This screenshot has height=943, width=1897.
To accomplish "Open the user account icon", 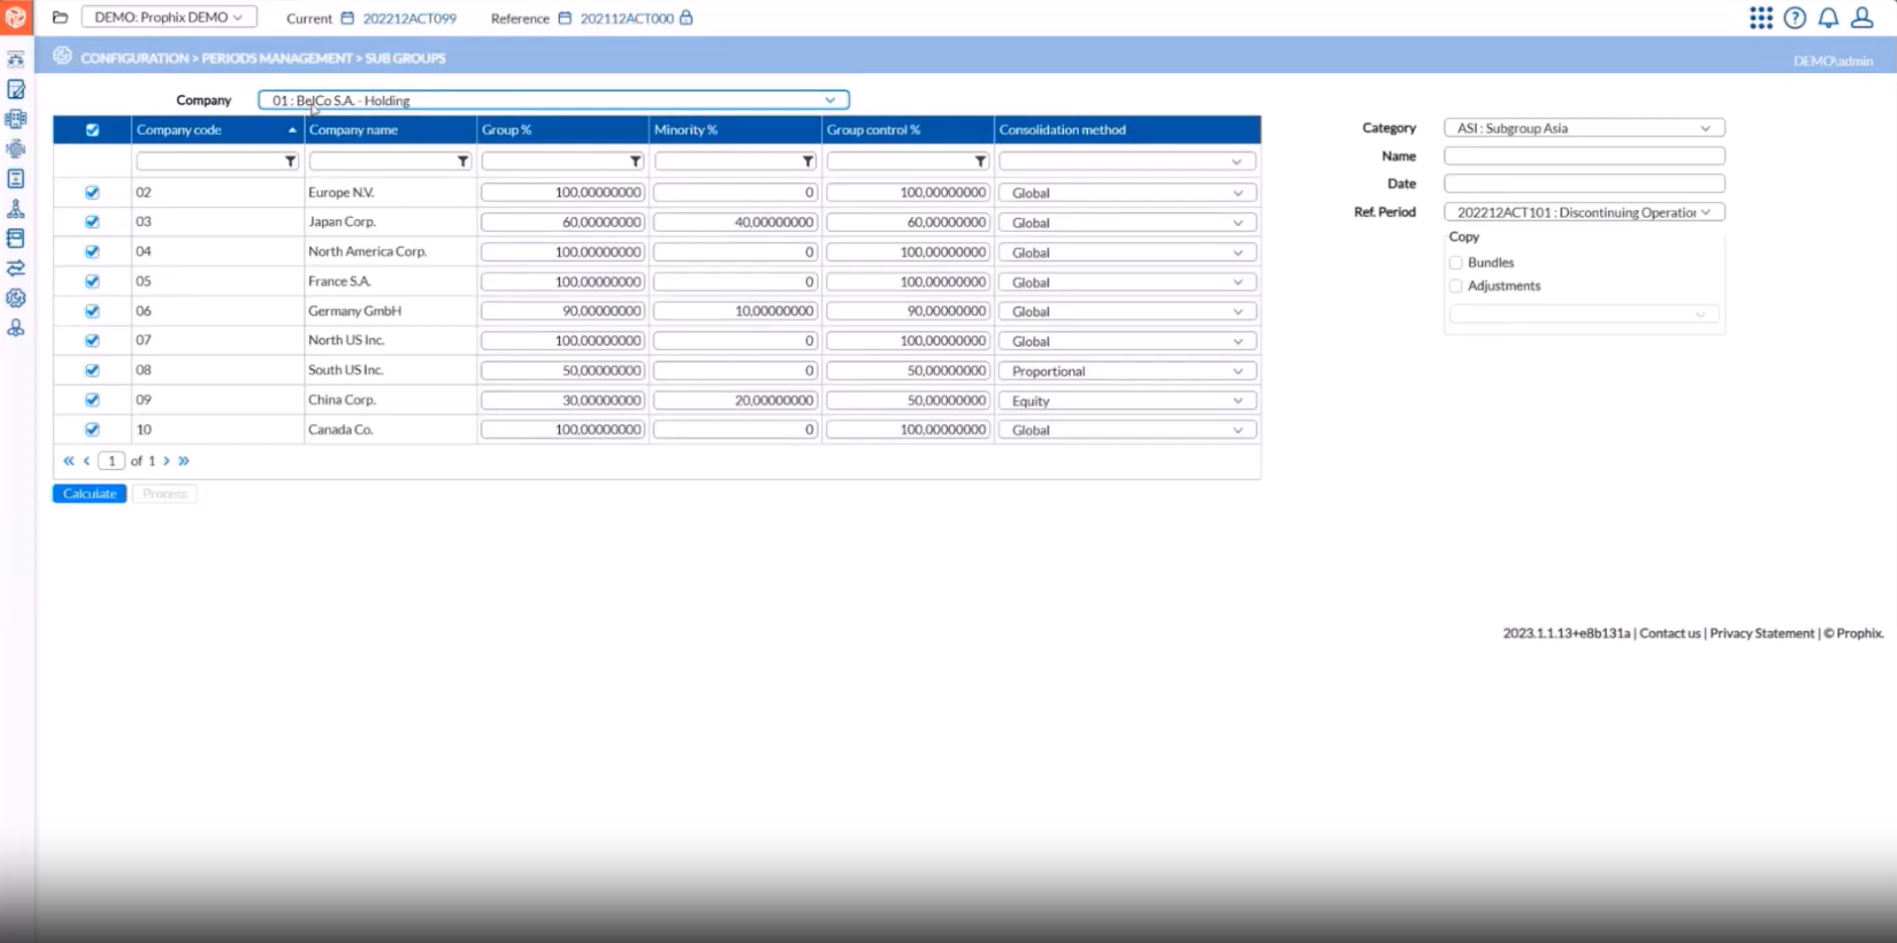I will click(x=1861, y=17).
